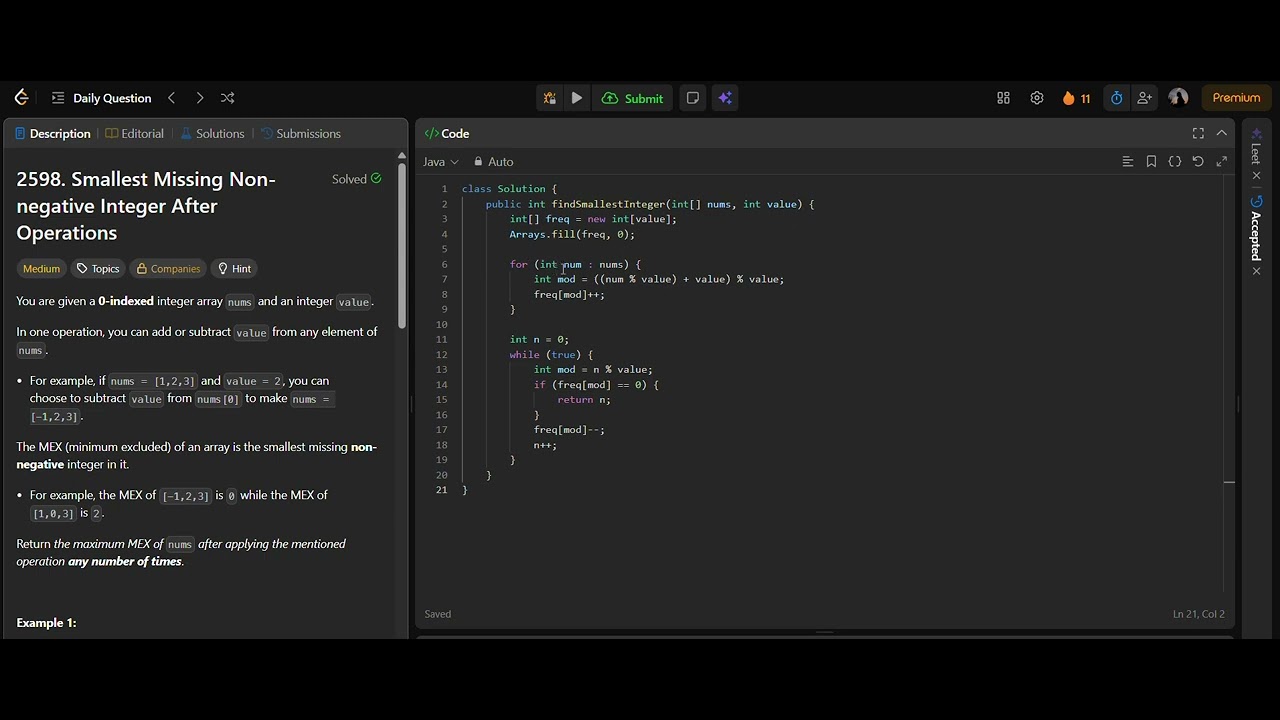Viewport: 1280px width, 720px height.
Task: Run the code with play icon
Action: coord(577,98)
